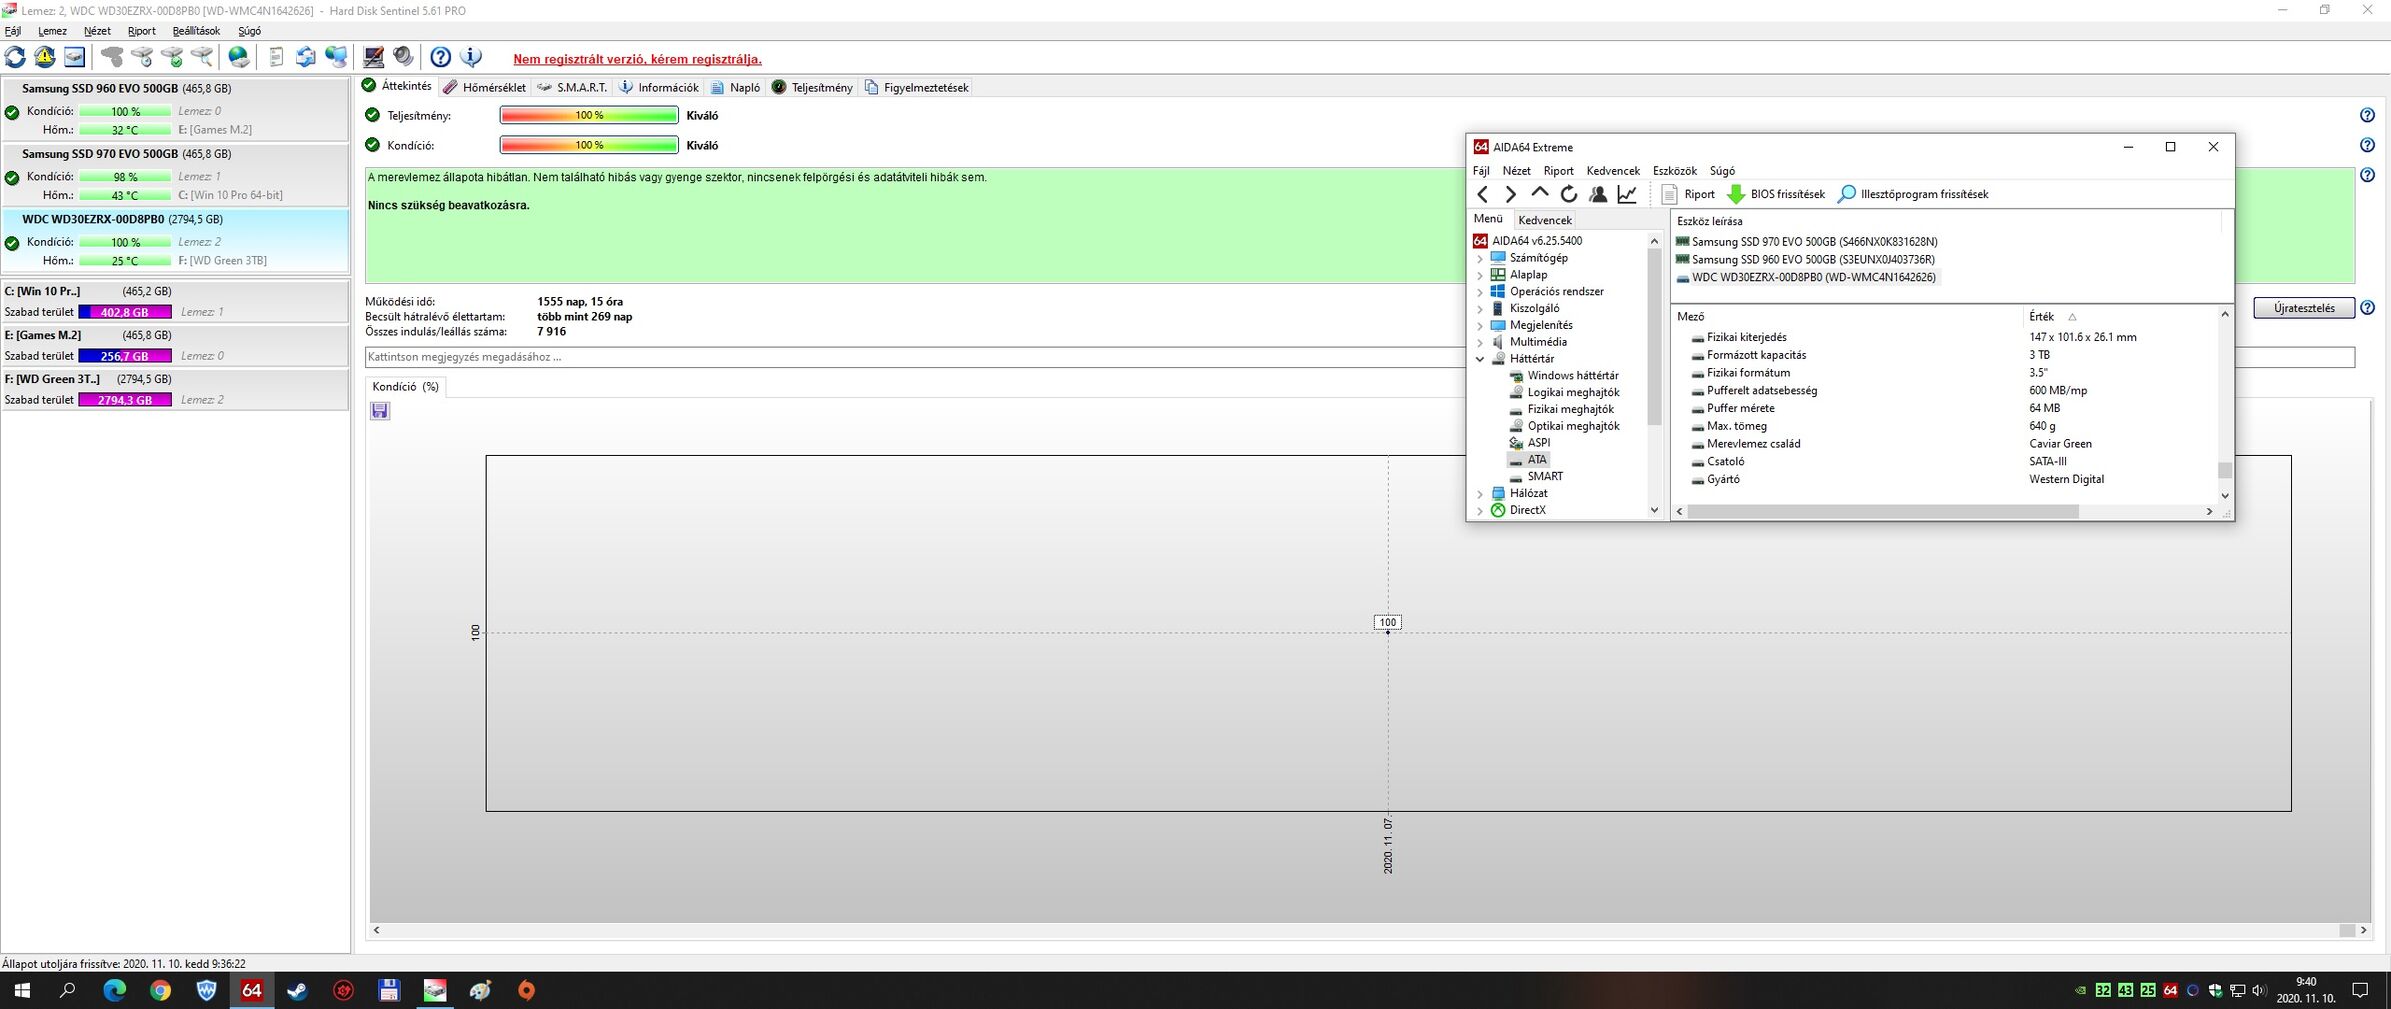Screen dimensions: 2391x1009
Task: Click the volume speaker icon in system tray
Action: point(2258,991)
